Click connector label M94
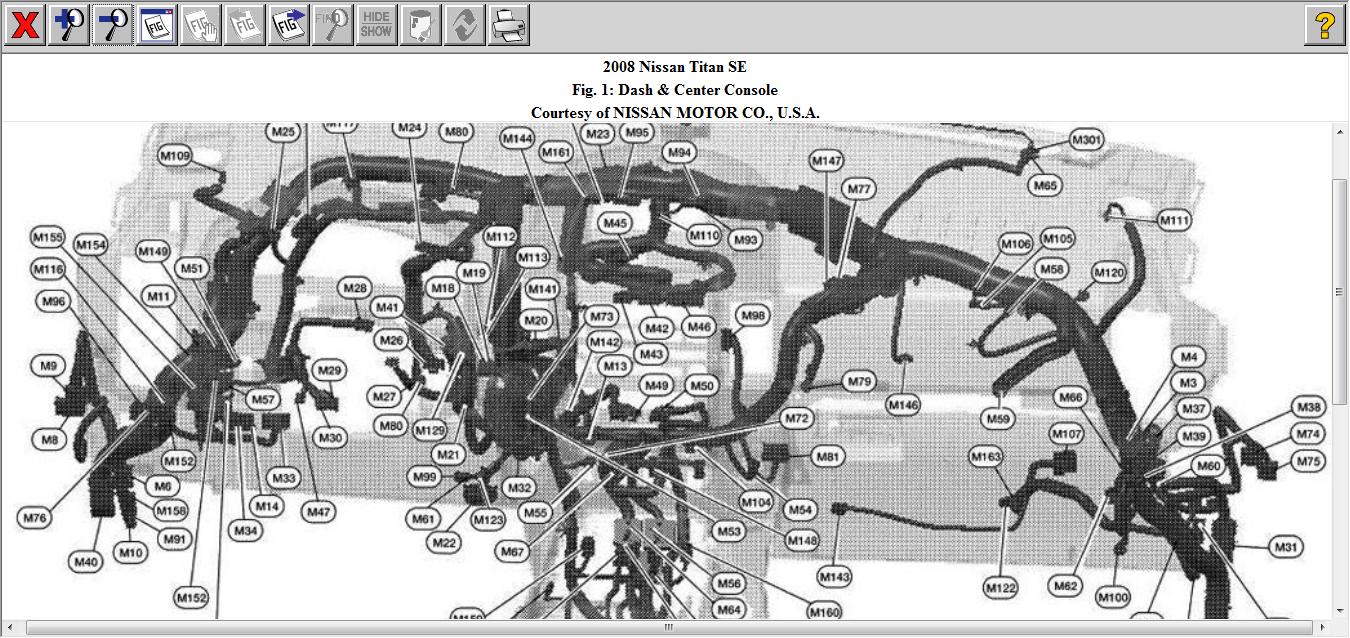 pos(679,152)
